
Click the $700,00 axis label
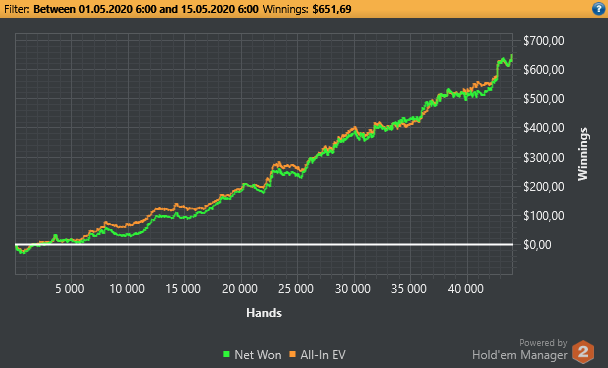544,40
